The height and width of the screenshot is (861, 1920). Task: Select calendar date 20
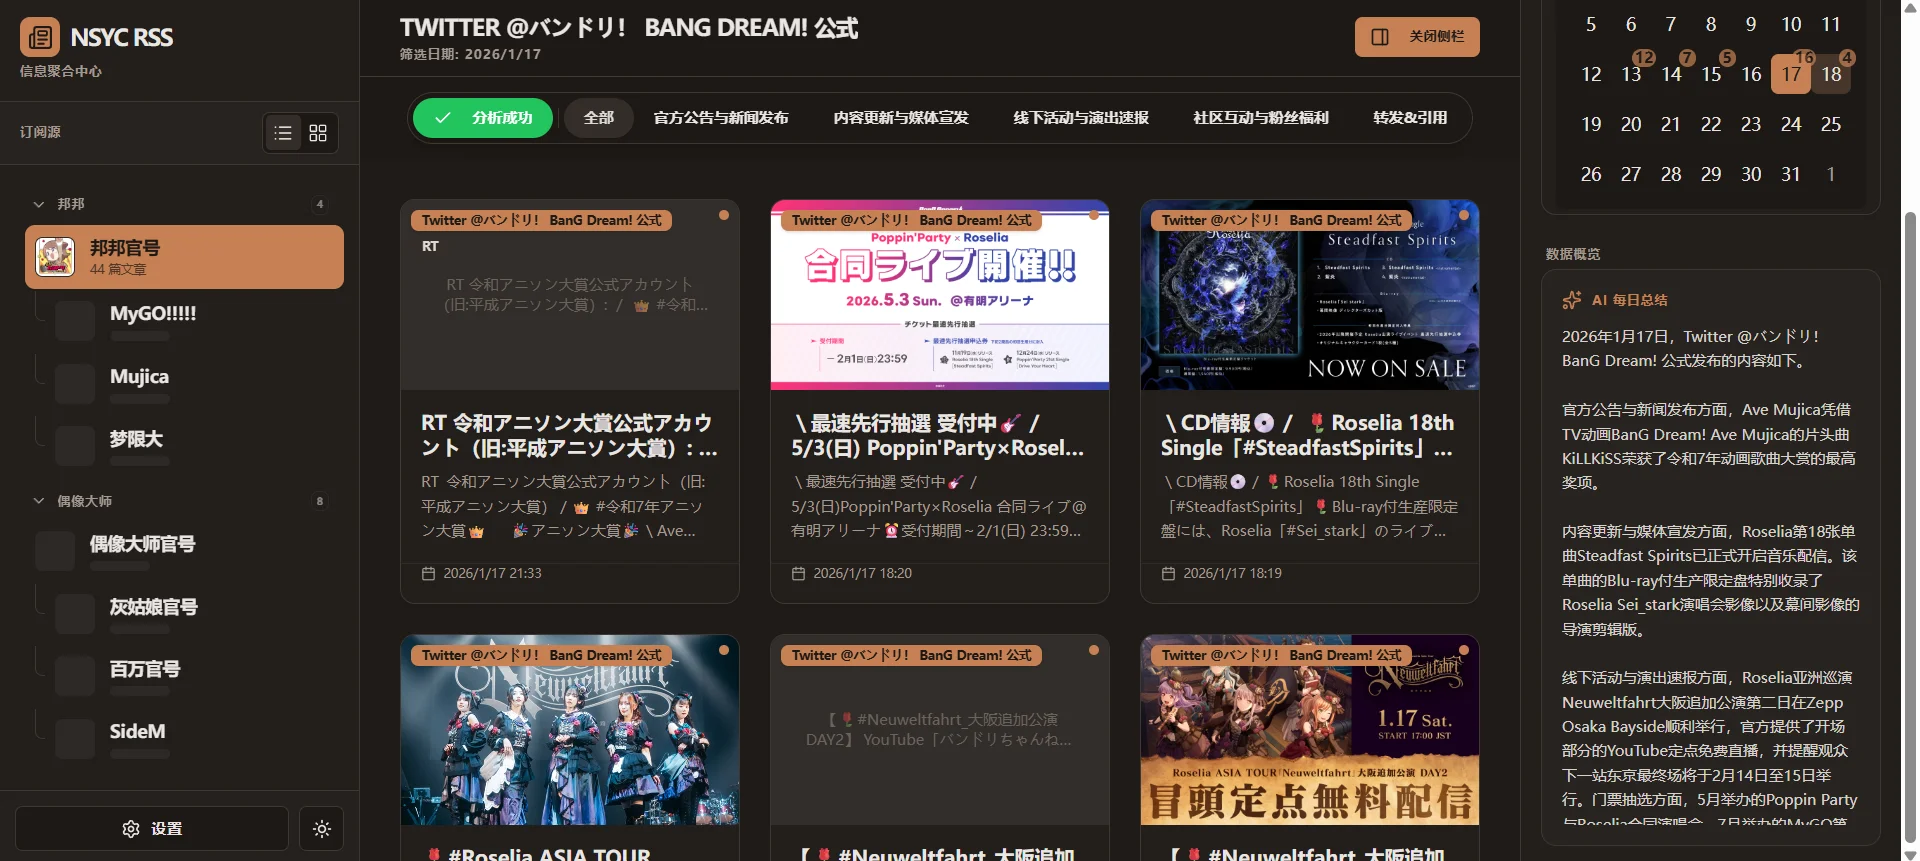[1631, 124]
